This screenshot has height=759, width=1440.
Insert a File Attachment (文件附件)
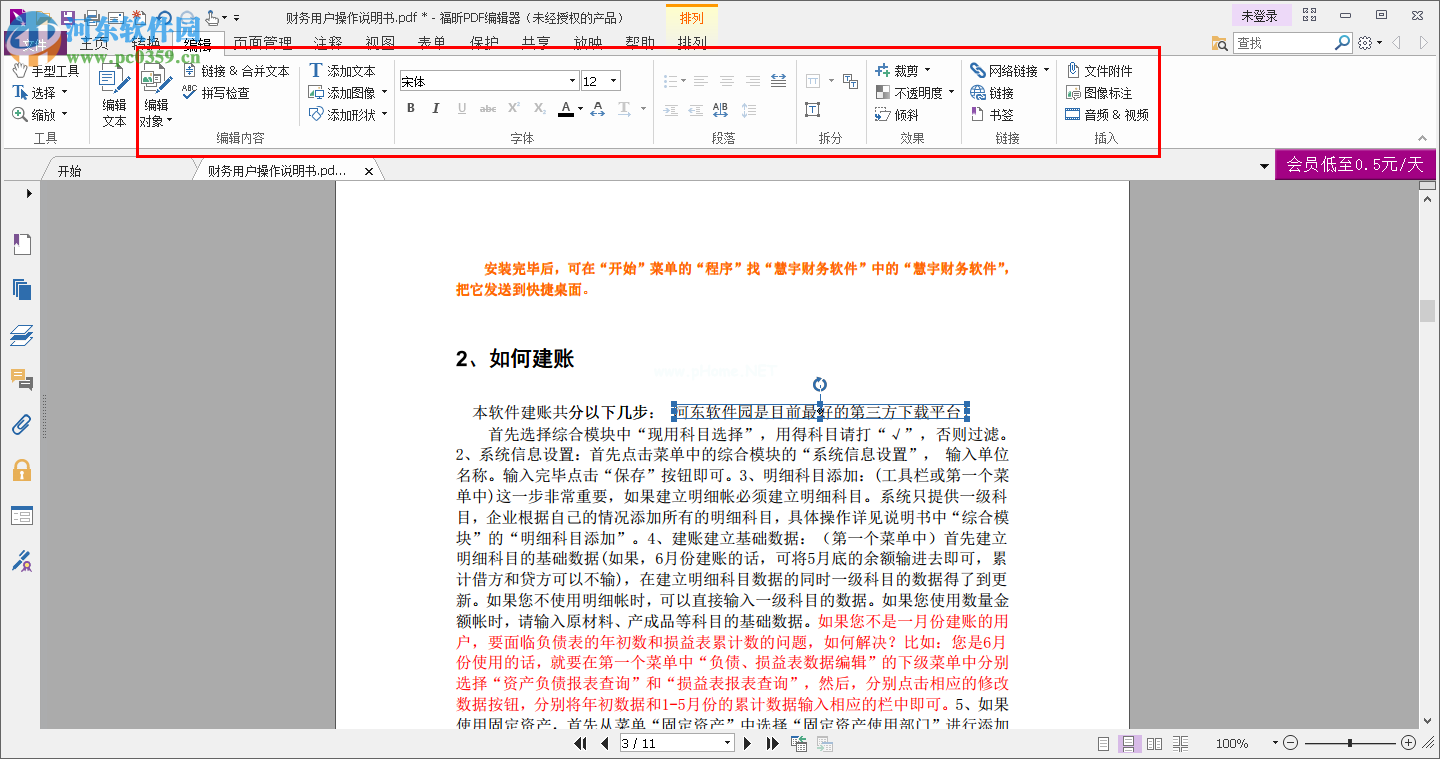coord(1099,71)
